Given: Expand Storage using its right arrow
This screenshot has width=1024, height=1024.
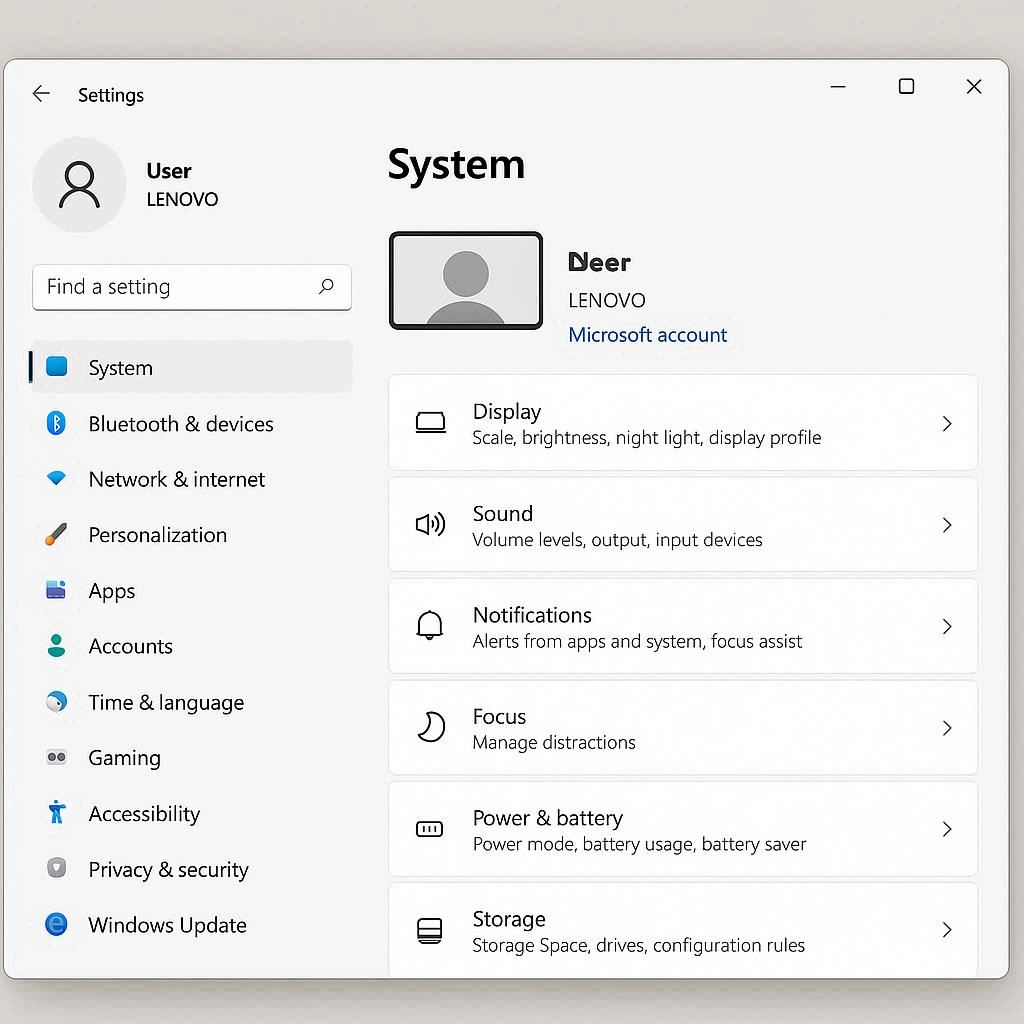Looking at the screenshot, I should tap(946, 930).
